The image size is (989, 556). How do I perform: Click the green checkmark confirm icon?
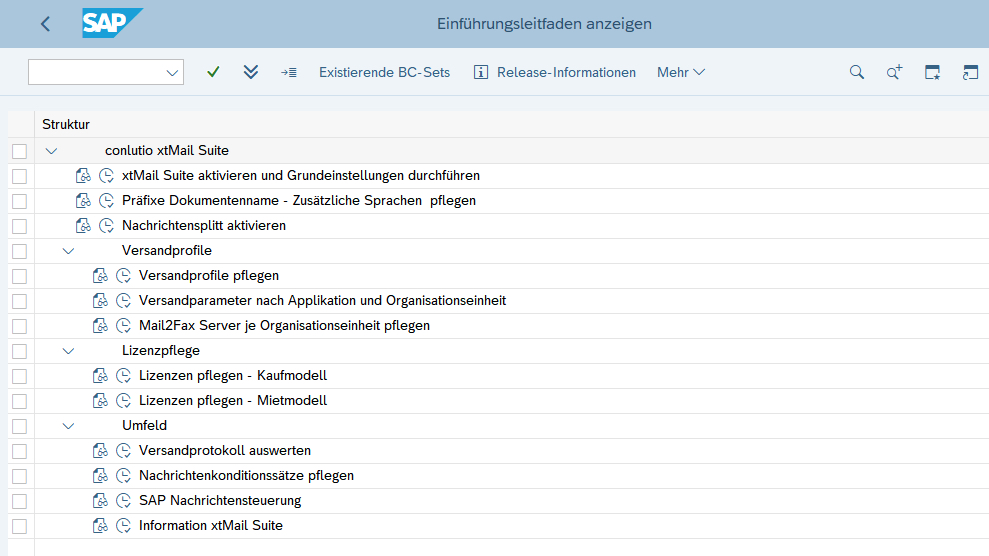click(213, 72)
